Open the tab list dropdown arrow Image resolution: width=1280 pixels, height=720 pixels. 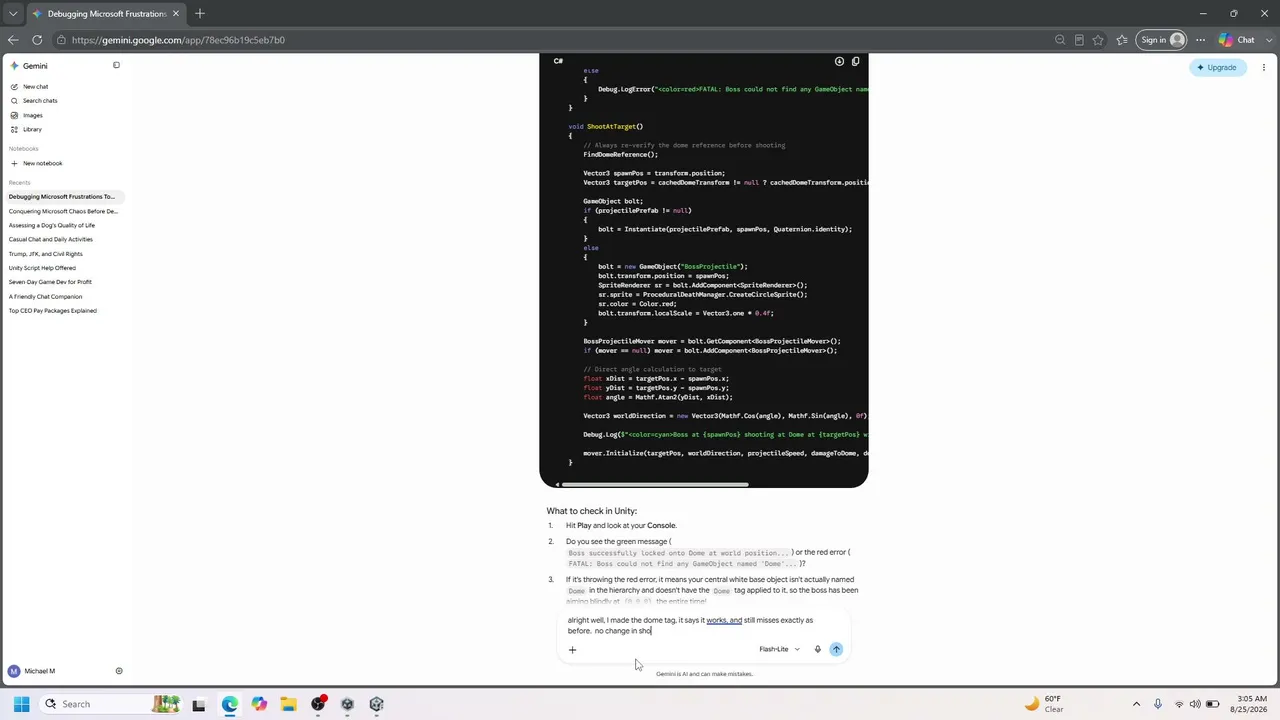[x=12, y=14]
